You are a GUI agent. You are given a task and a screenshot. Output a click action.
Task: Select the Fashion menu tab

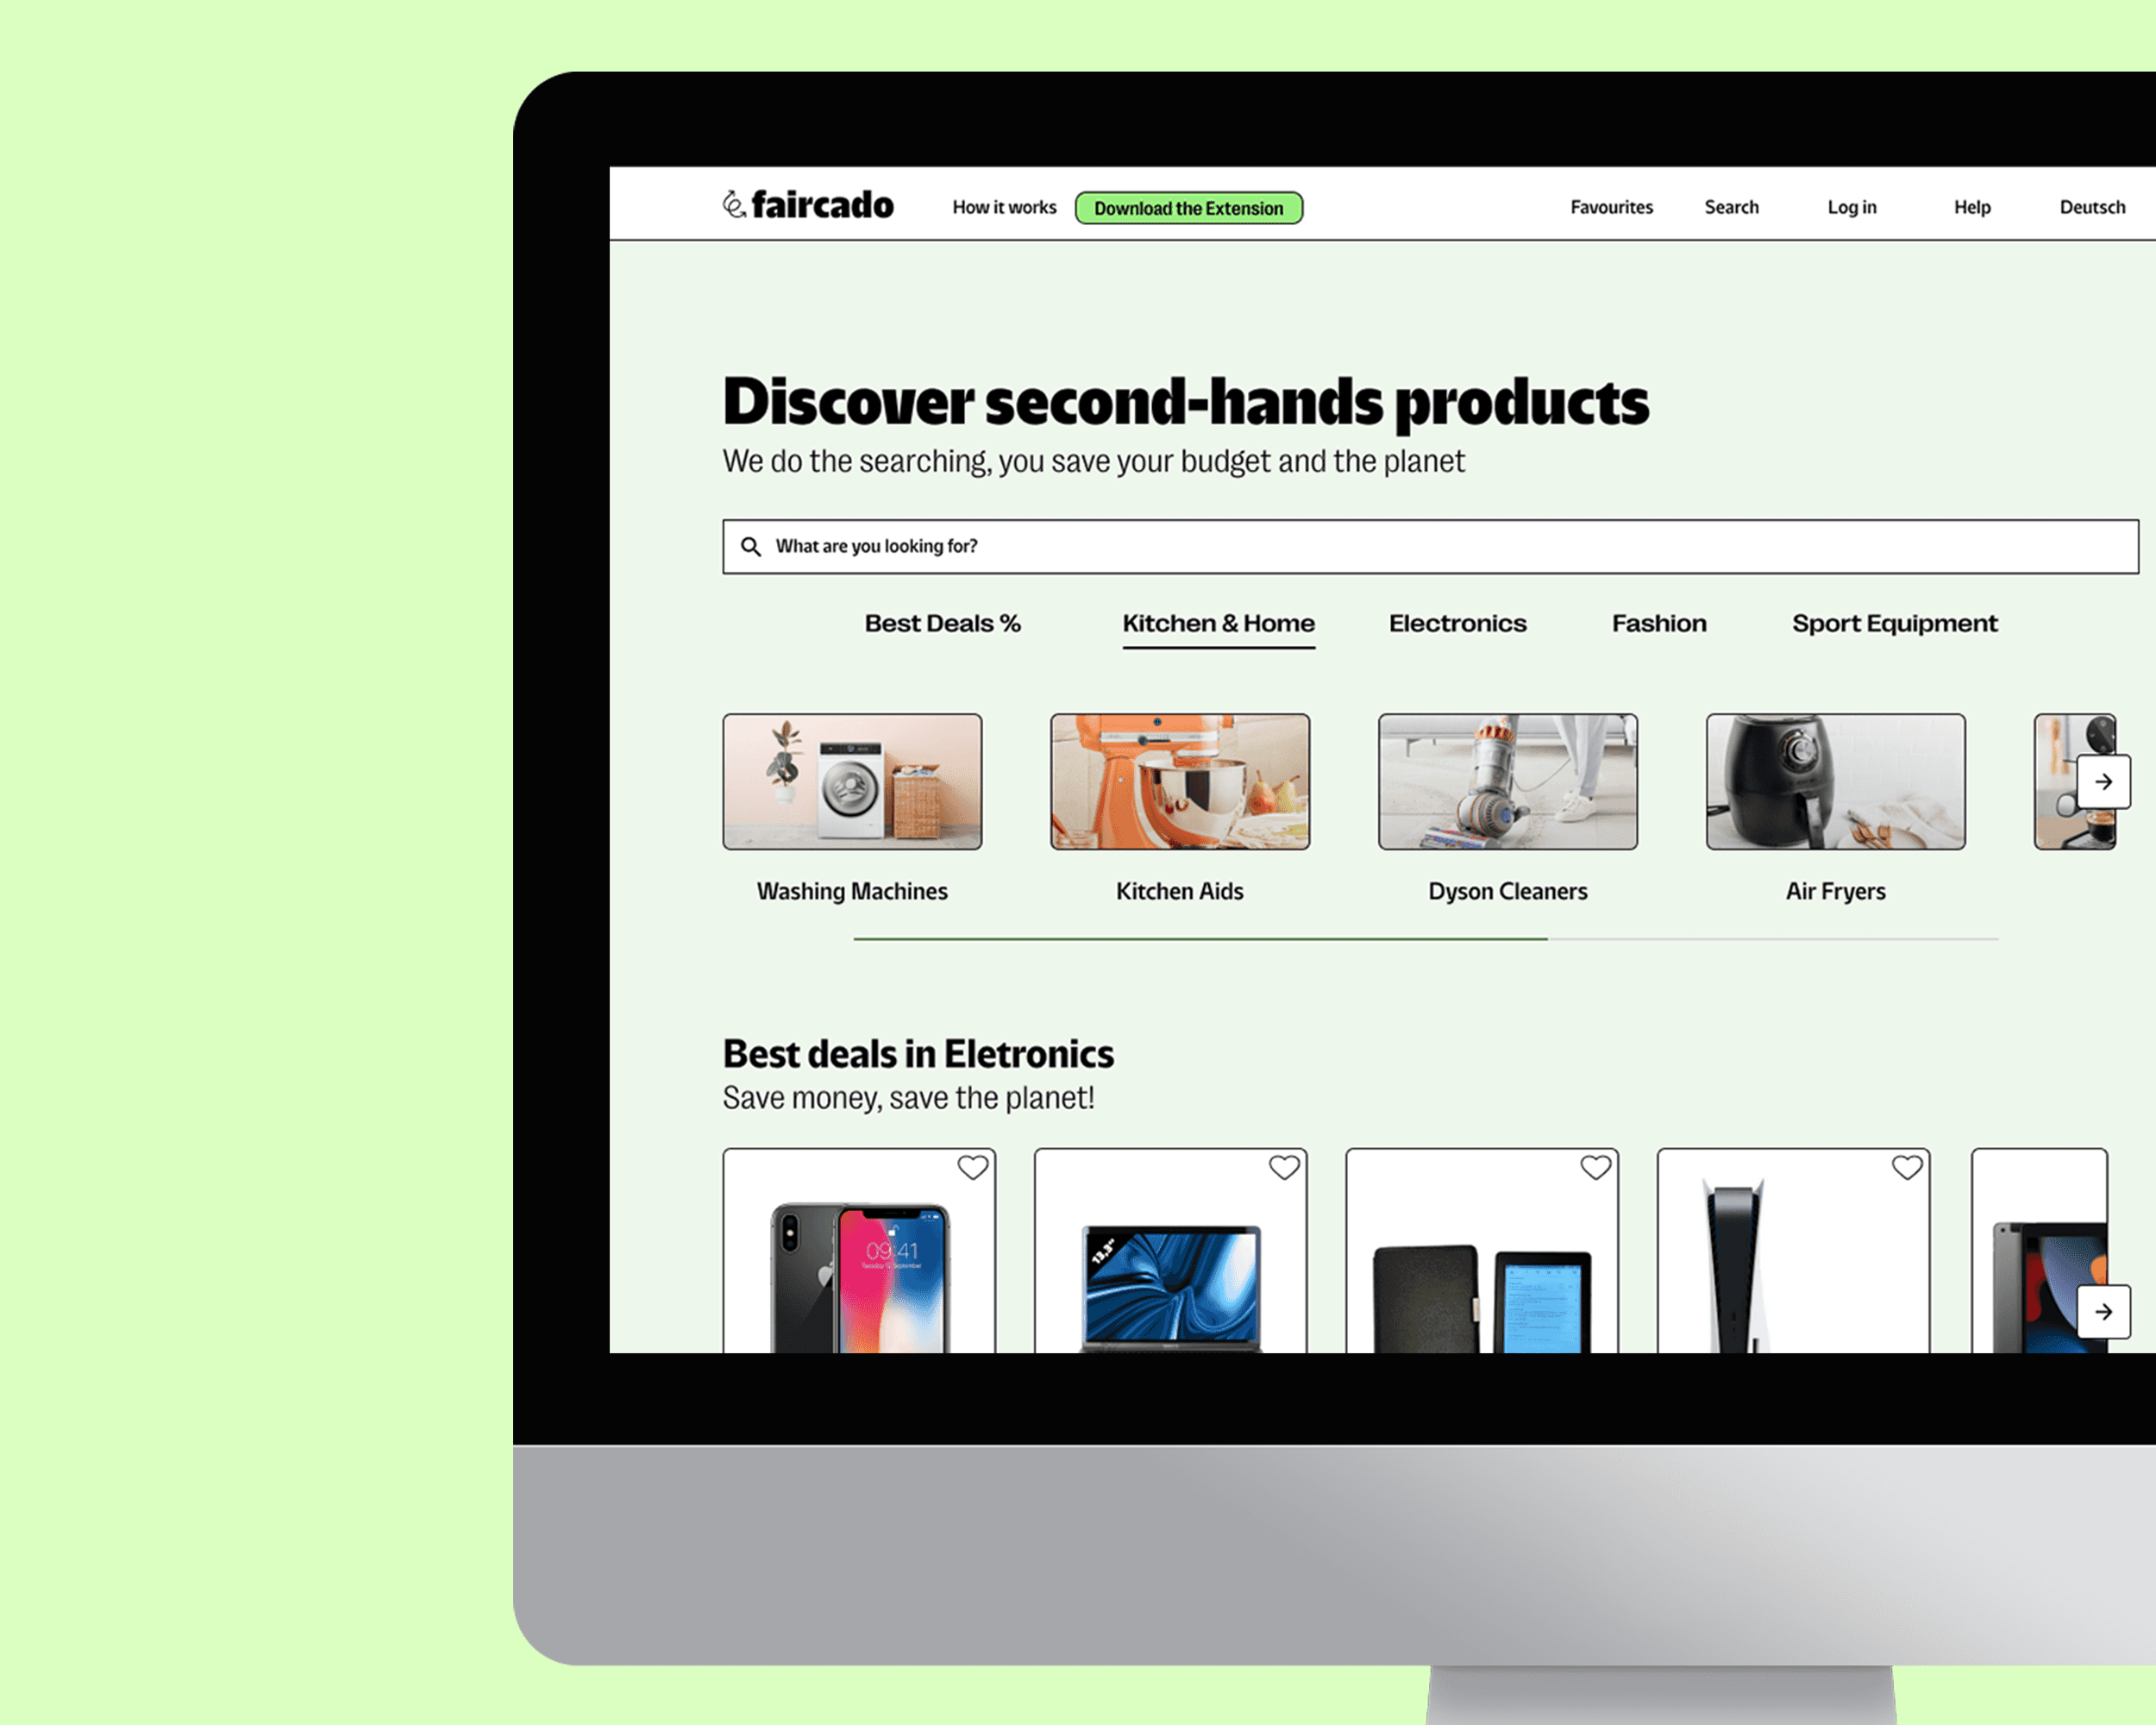coord(1658,623)
